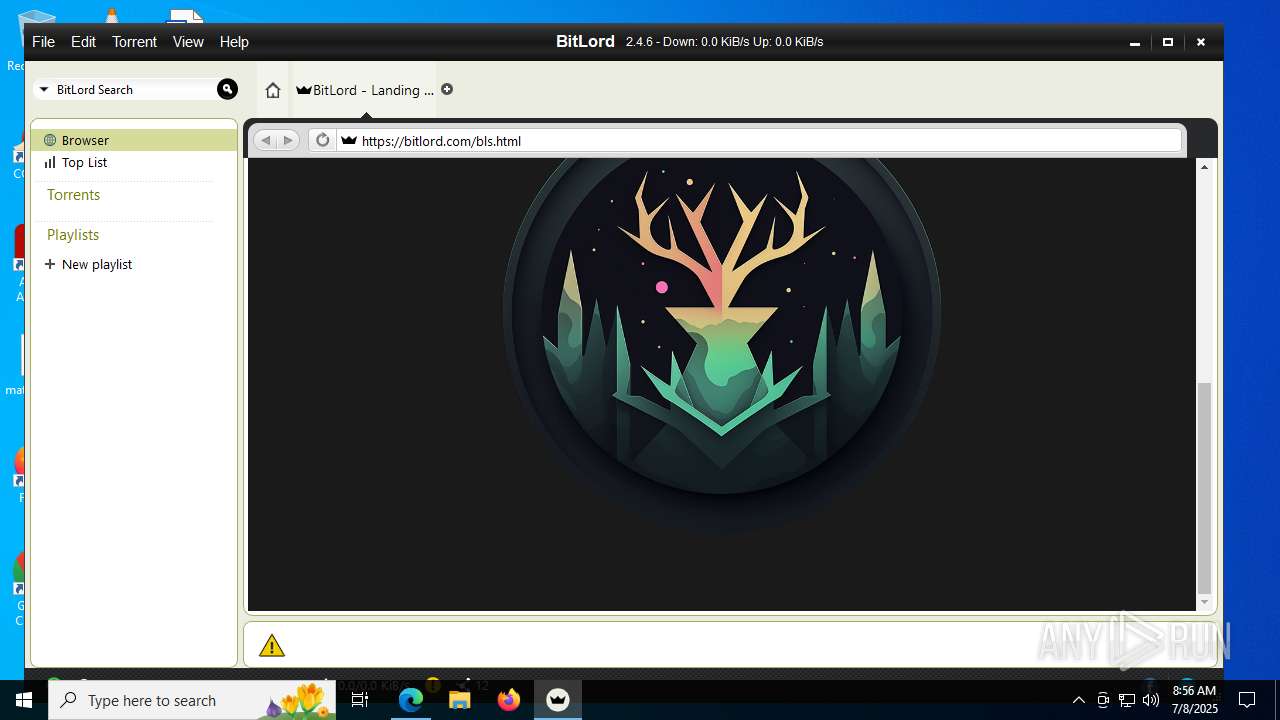
Task: Create a New playlist
Action: click(89, 264)
